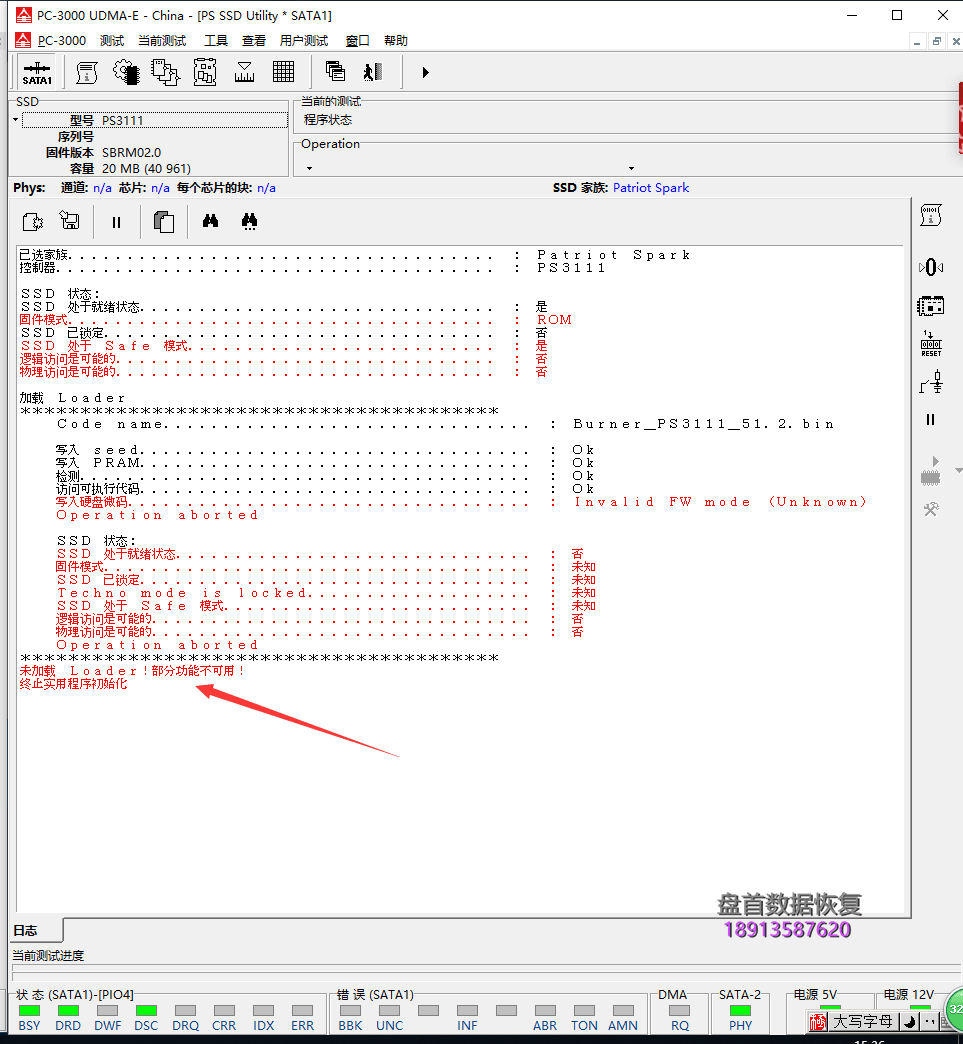Open the circuit board map icon
The height and width of the screenshot is (1044, 963).
point(205,72)
